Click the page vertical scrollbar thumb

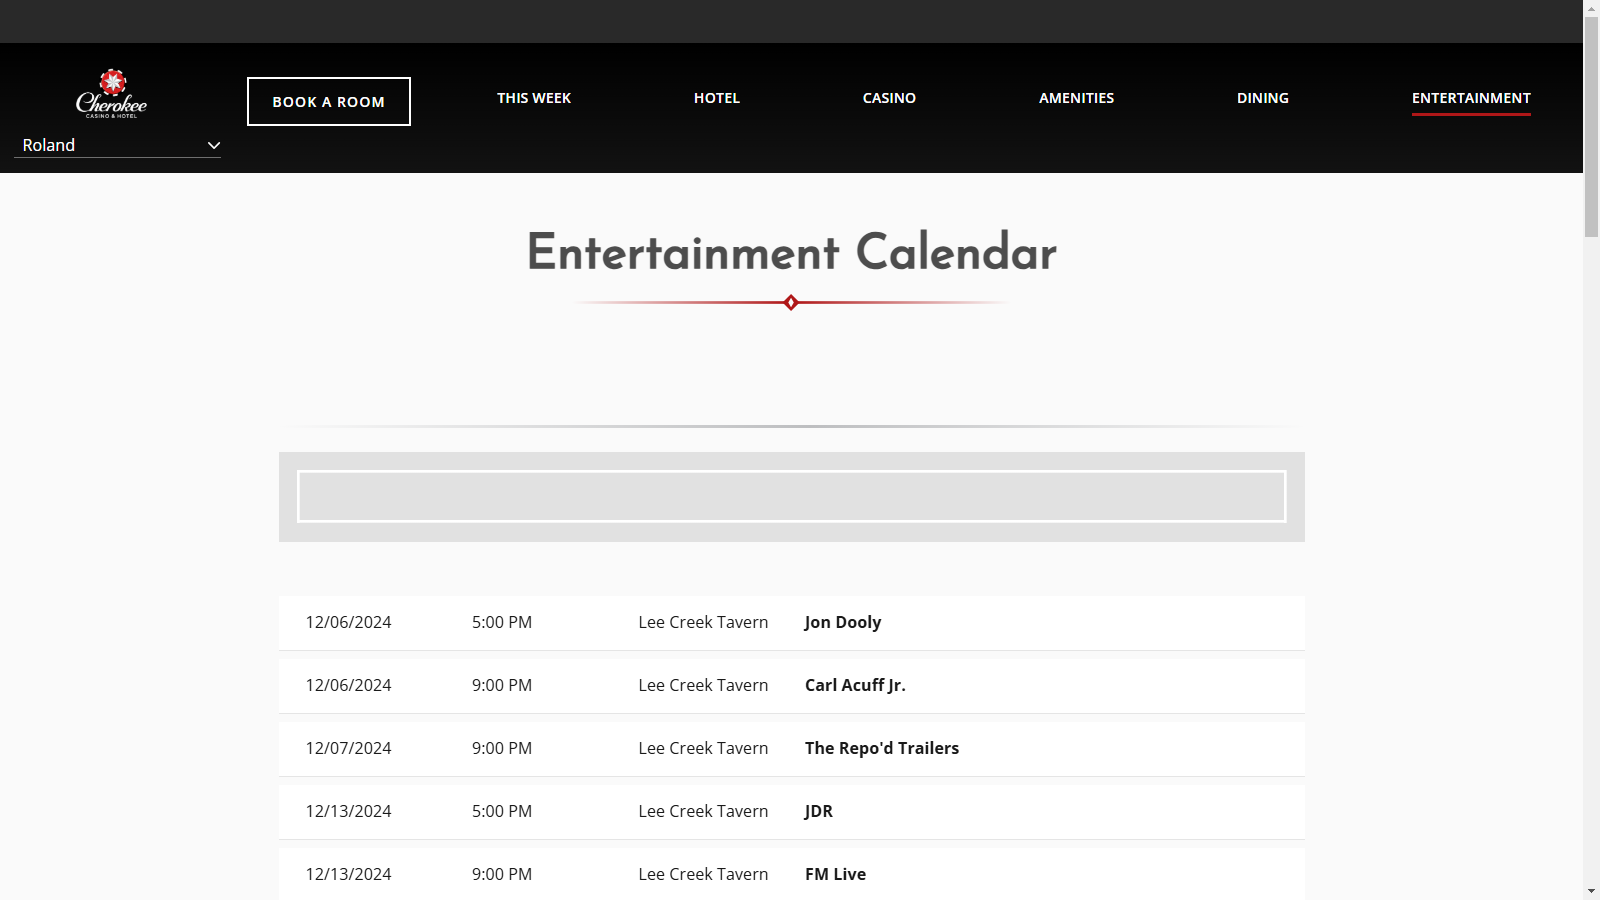[x=1591, y=127]
